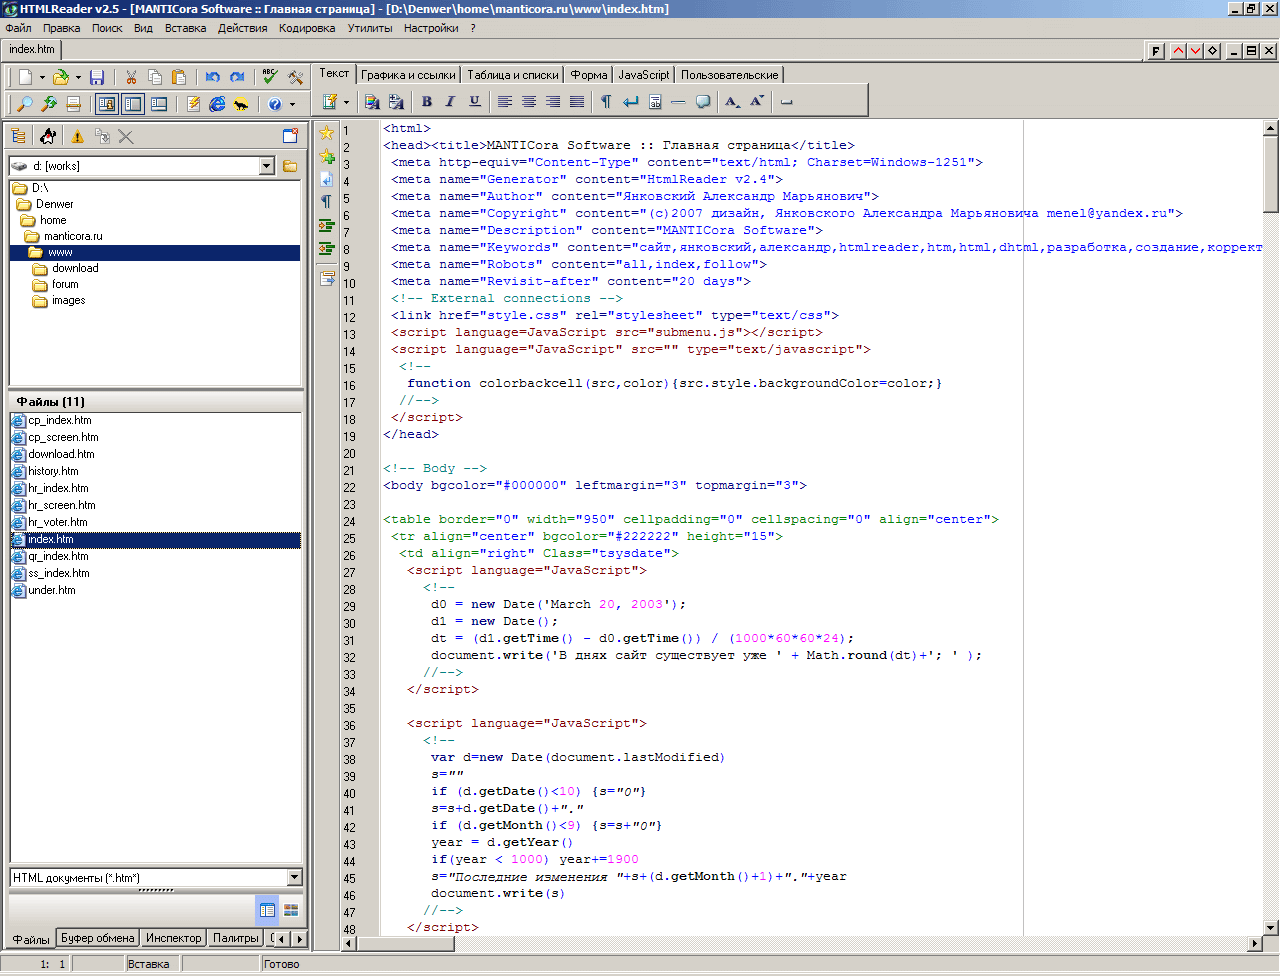Screen dimensions: 1280x976
Task: Open dropdown beside the template icon in text toolbar
Action: tap(346, 101)
